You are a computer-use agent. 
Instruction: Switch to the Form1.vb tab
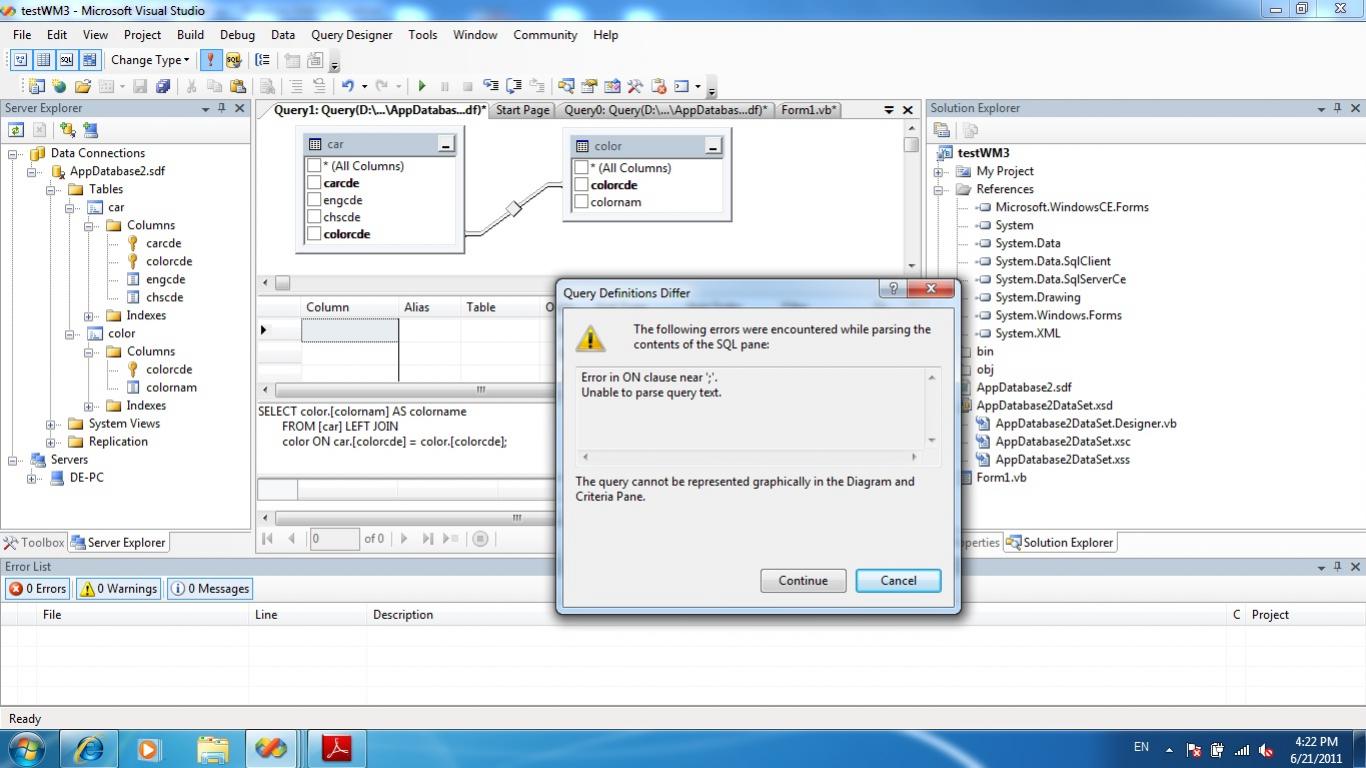coord(808,110)
